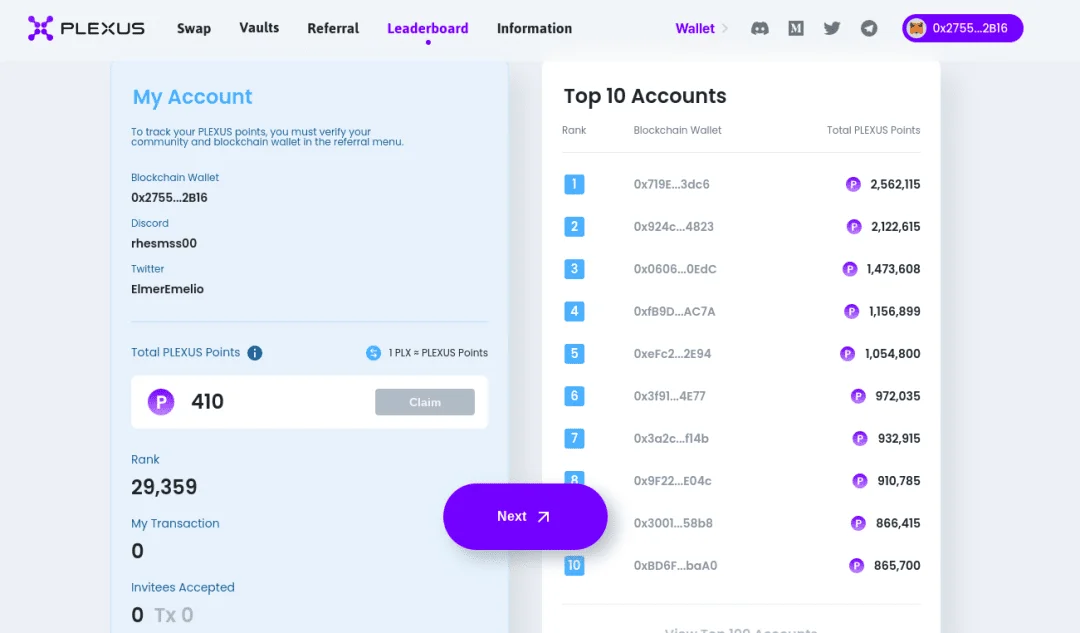
Task: Click rank 10 badge
Action: [x=574, y=565]
